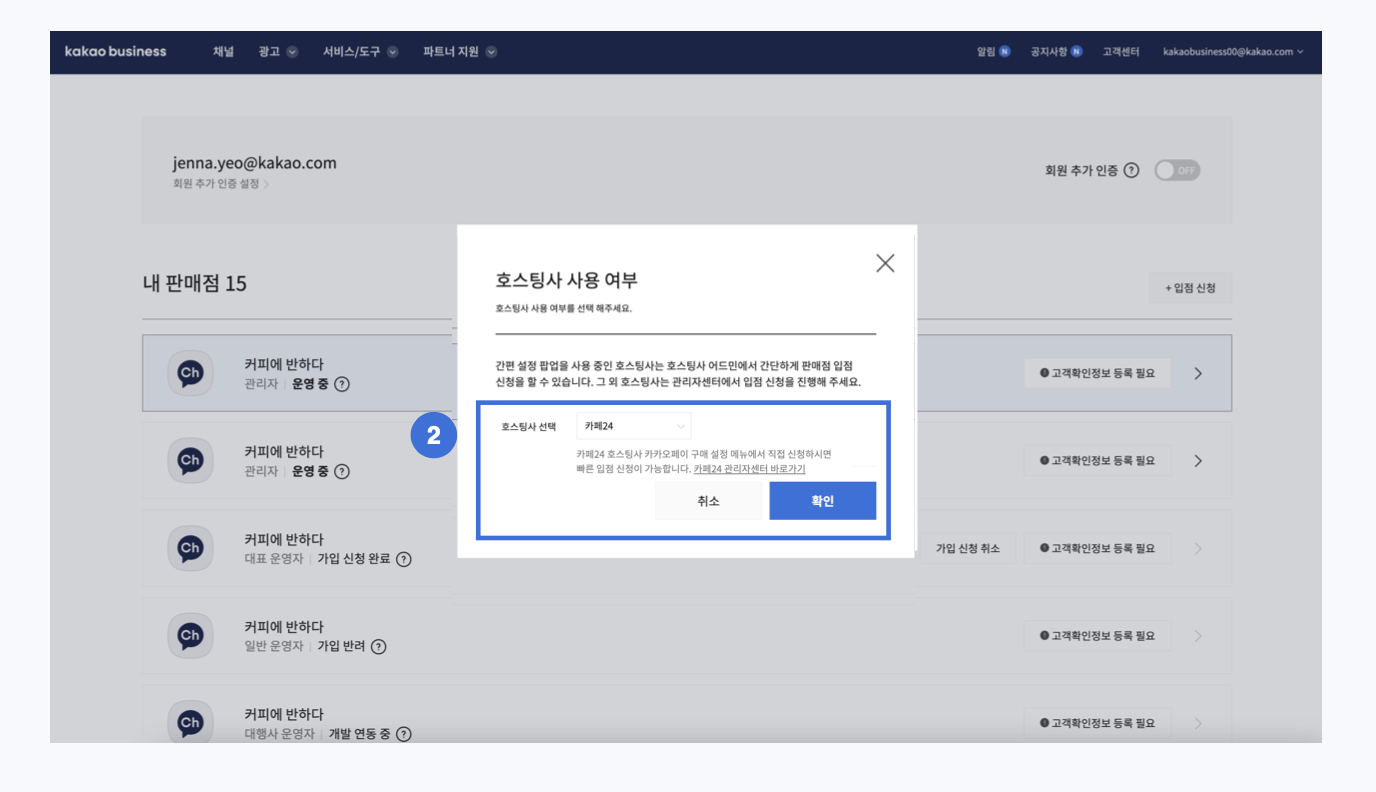Click 고객확인정보 등록 필요 on 일반 운영자 row
Image resolution: width=1376 pixels, height=792 pixels.
click(1097, 636)
